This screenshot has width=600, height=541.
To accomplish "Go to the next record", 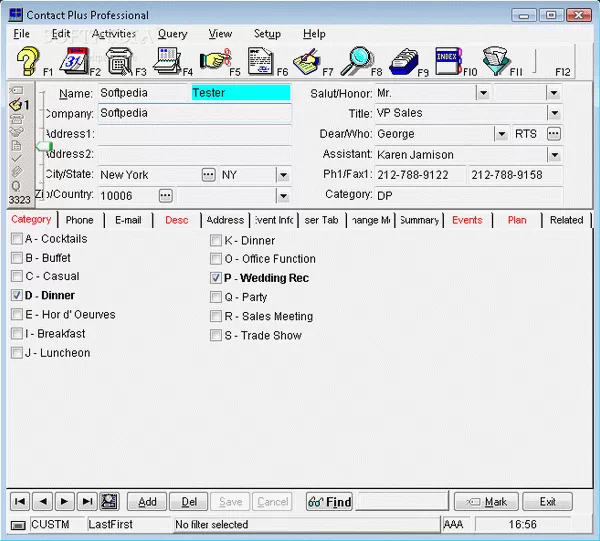I will pos(64,502).
